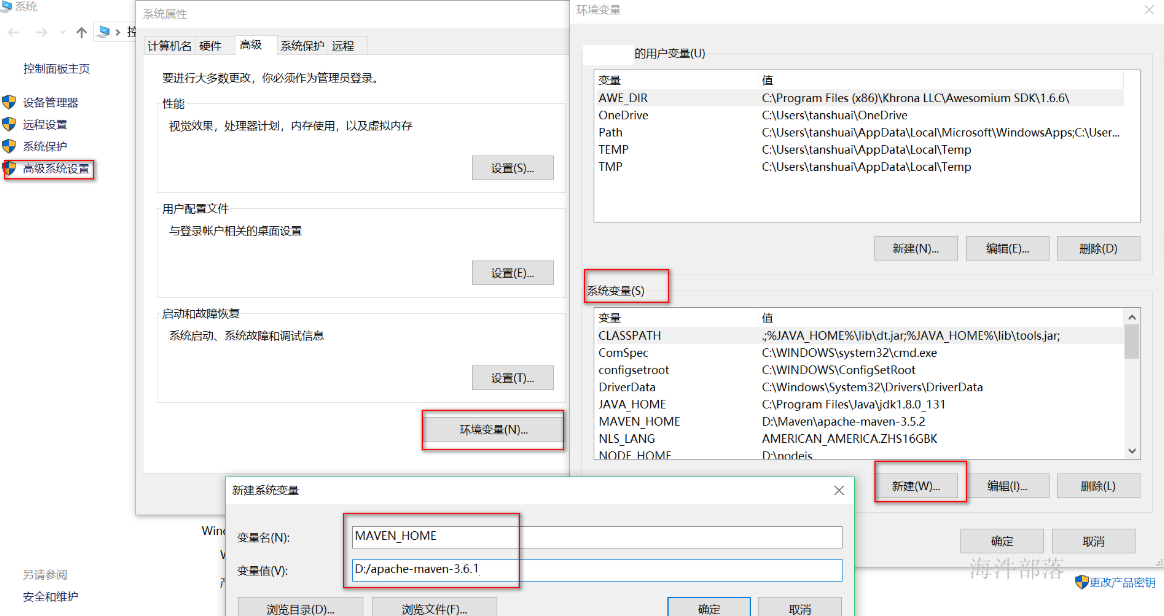
Task: Open 远程设置 link
Action: (x=45, y=124)
